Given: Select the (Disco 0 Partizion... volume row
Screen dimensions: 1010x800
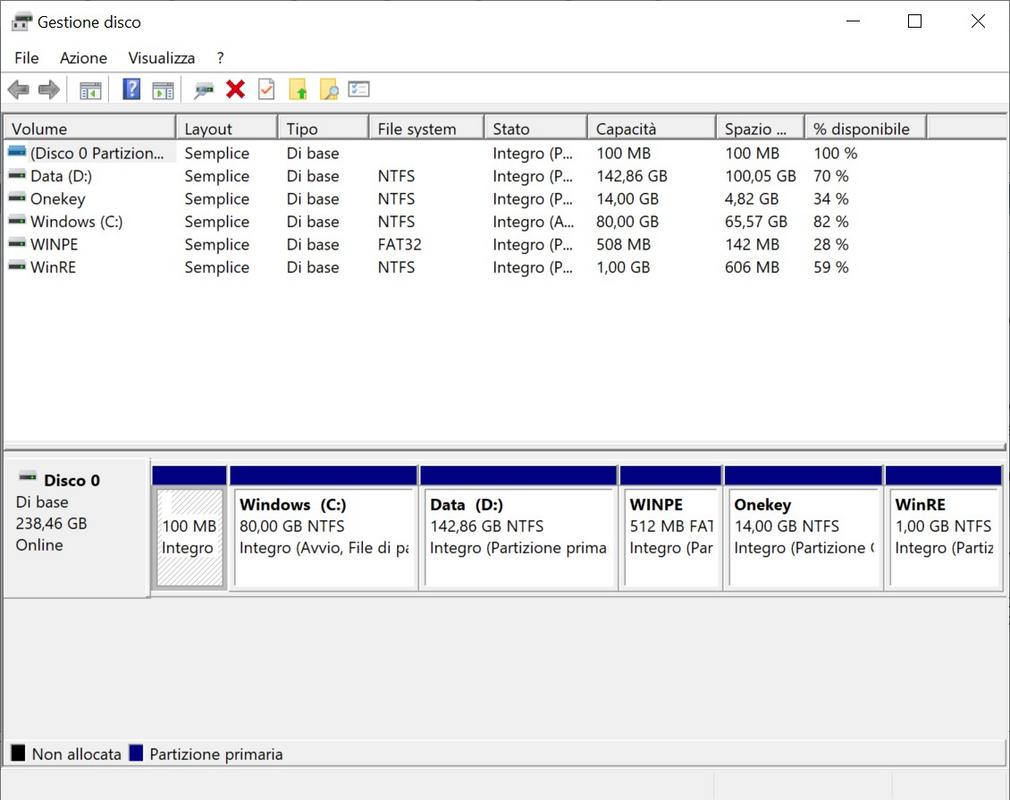Looking at the screenshot, I should (97, 153).
